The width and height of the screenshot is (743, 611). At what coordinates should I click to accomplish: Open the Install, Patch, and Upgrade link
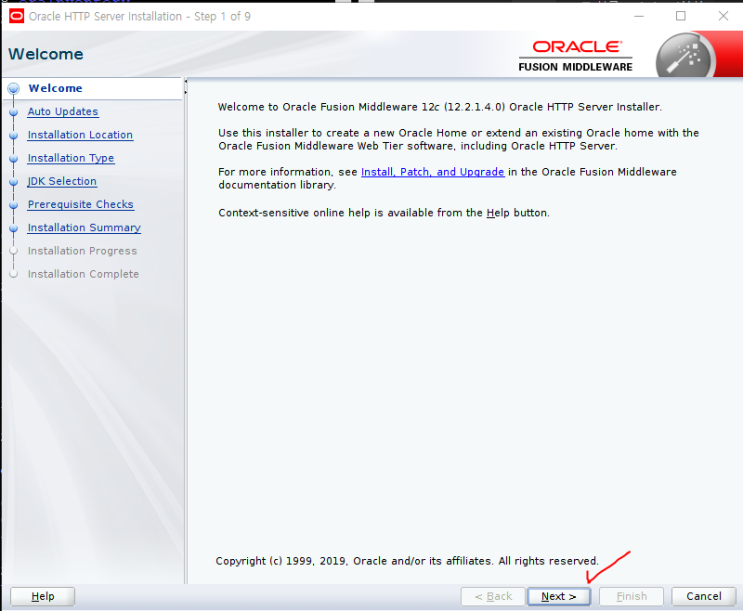pyautogui.click(x=433, y=172)
